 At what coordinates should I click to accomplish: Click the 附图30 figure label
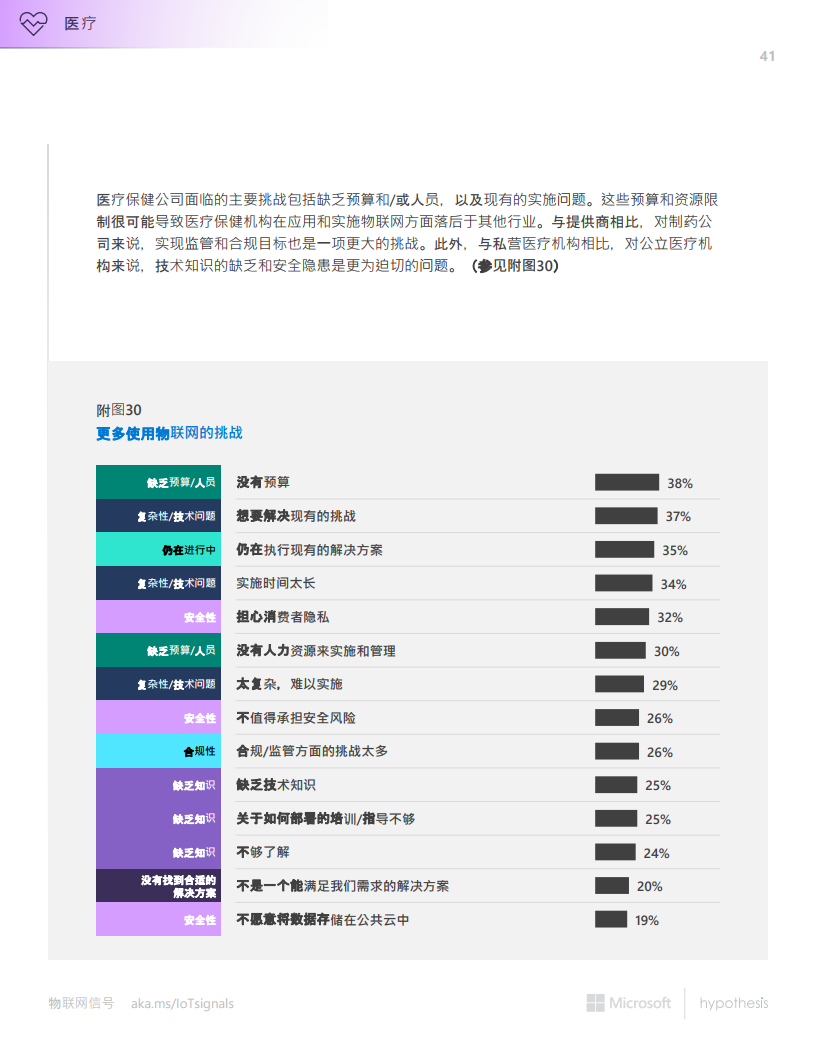(x=118, y=410)
